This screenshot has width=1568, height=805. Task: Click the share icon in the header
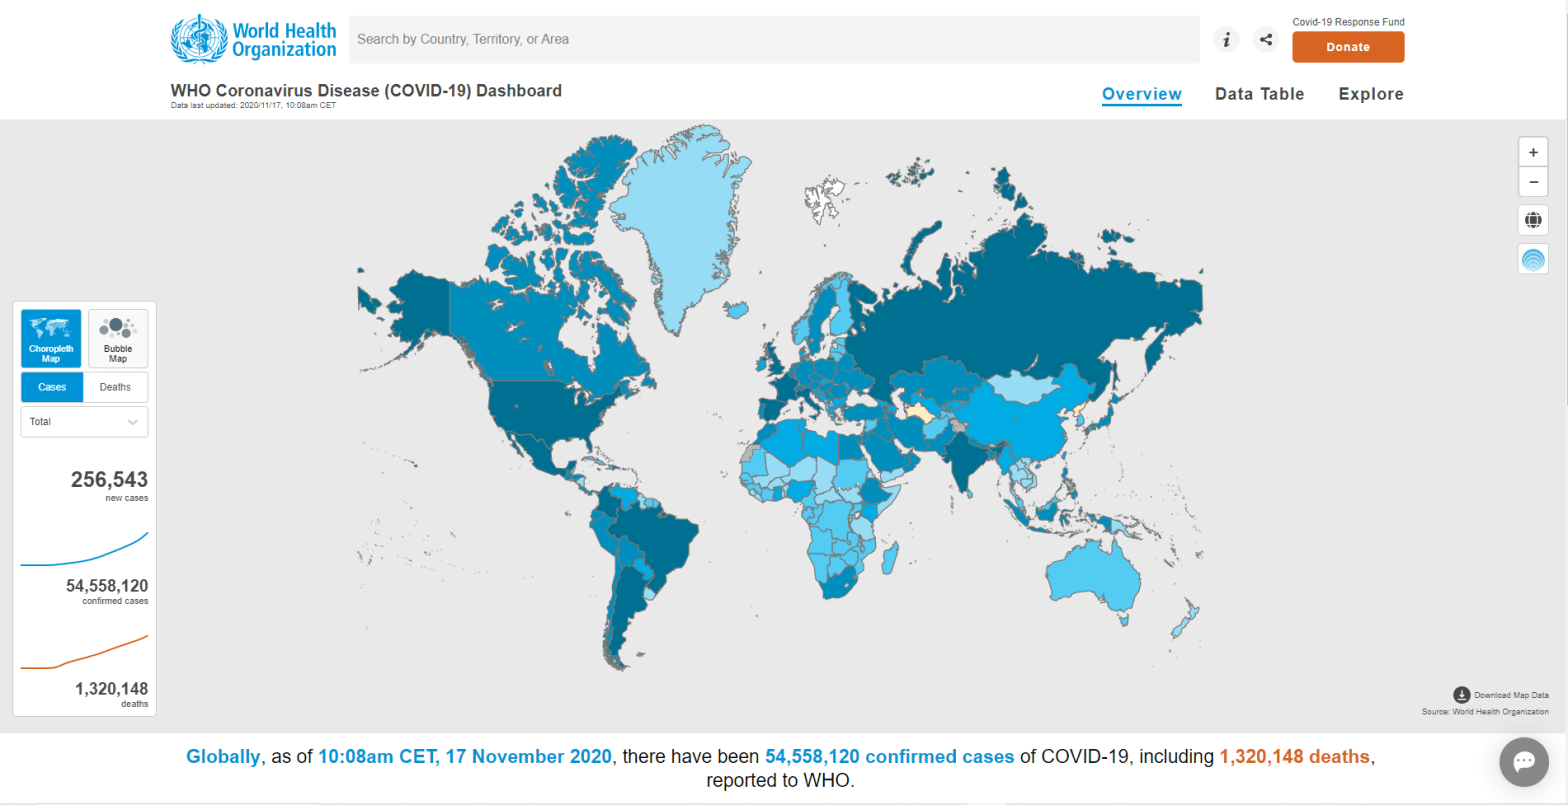pos(1266,40)
